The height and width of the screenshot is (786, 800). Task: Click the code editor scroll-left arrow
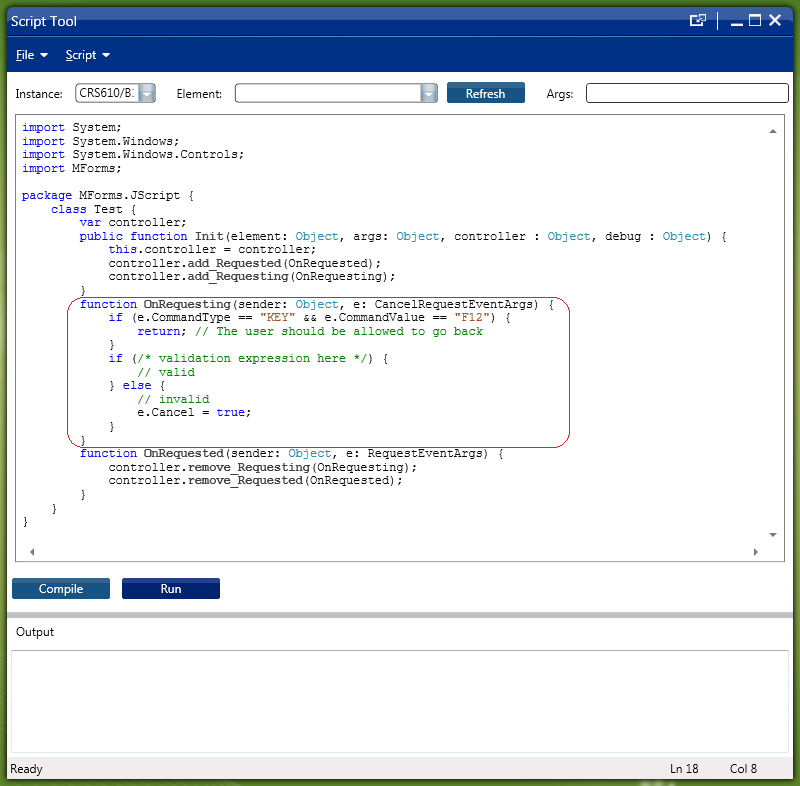[31, 552]
